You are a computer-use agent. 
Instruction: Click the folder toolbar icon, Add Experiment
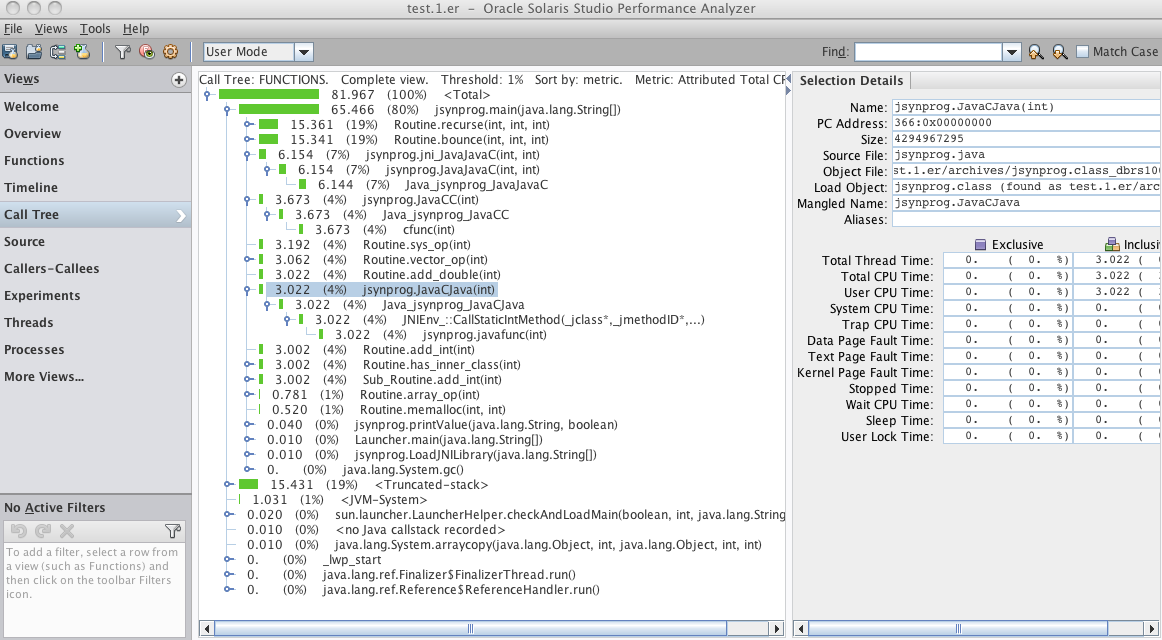coord(34,52)
